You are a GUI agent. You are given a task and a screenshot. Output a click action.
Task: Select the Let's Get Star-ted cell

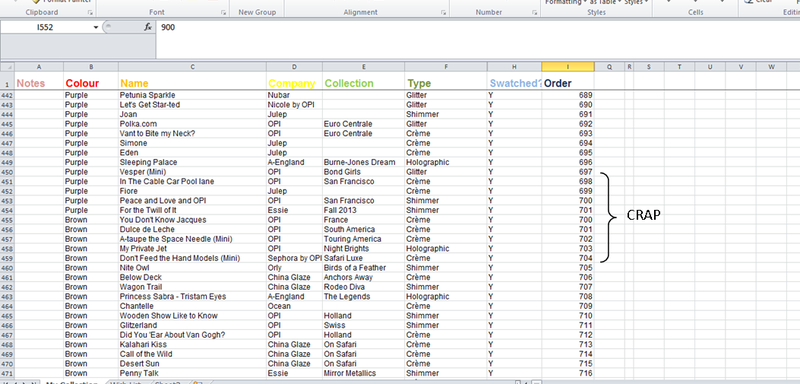pos(192,105)
